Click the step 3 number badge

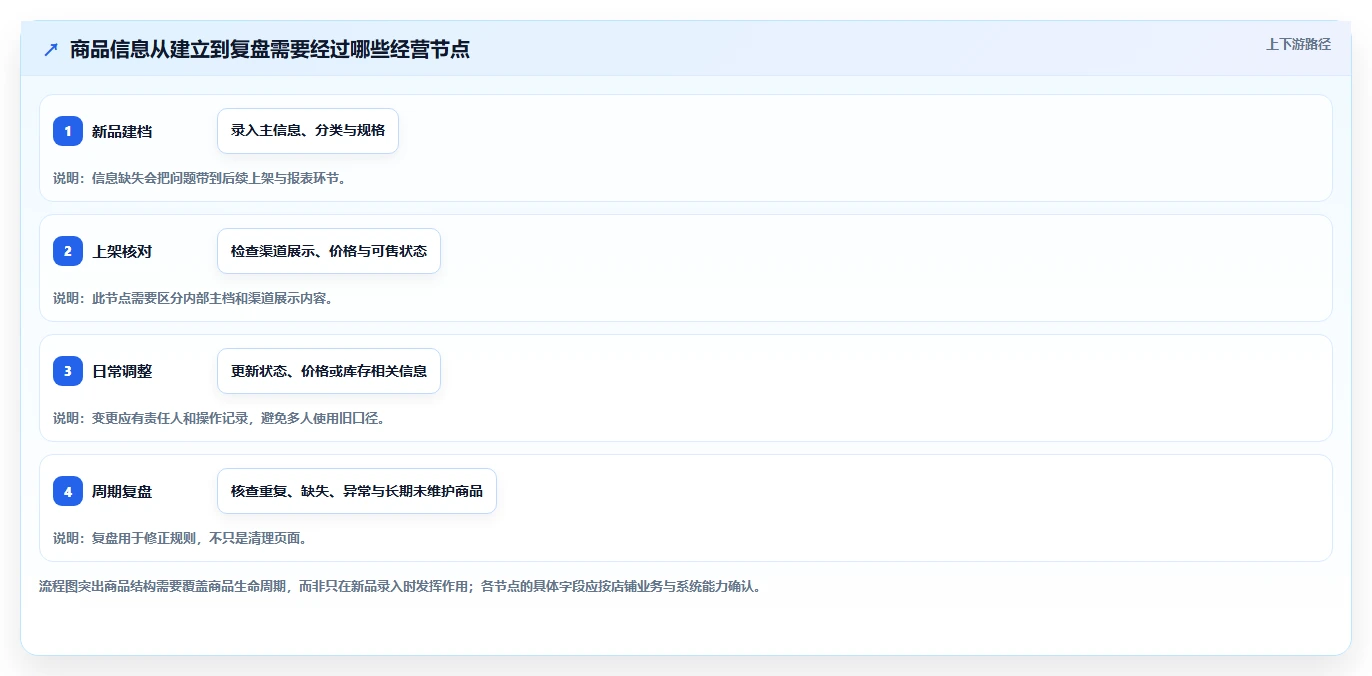click(68, 371)
